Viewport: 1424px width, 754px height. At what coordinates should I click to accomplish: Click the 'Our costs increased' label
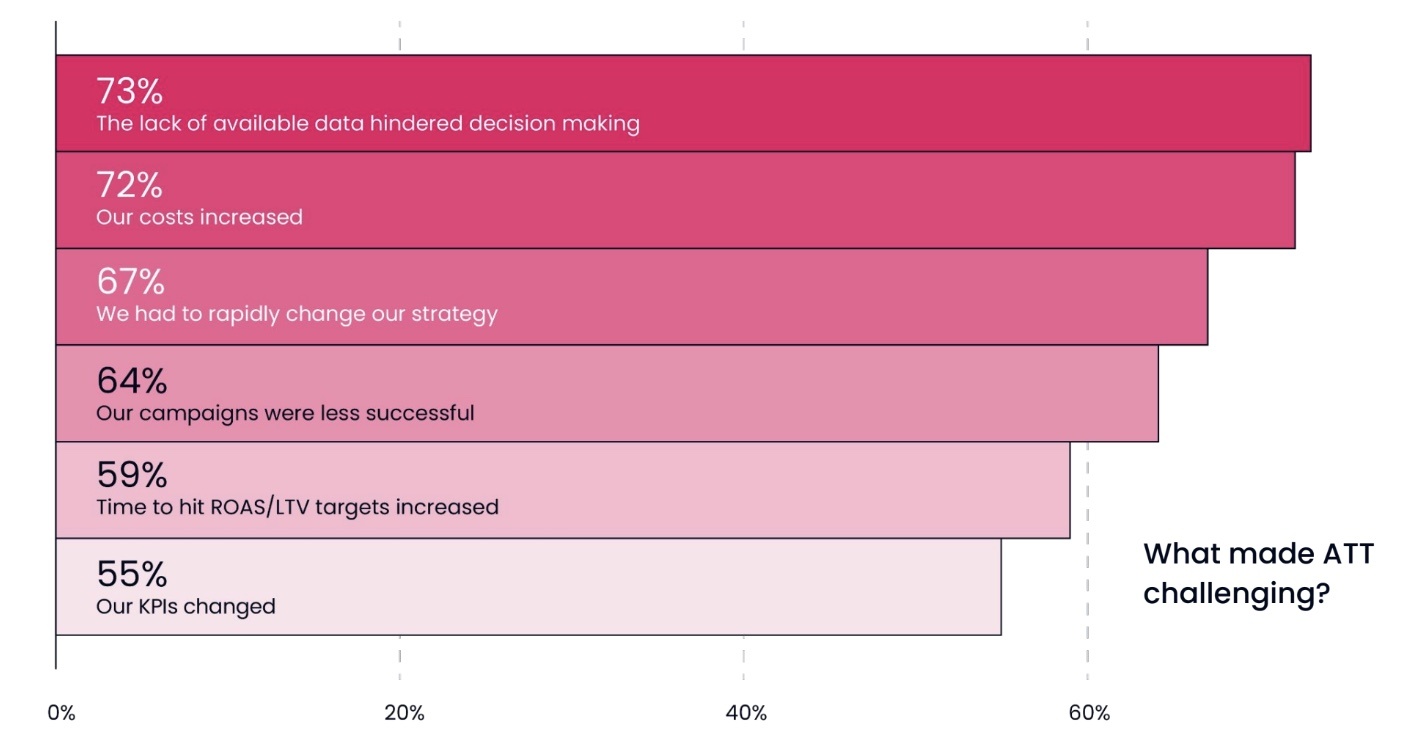[199, 217]
